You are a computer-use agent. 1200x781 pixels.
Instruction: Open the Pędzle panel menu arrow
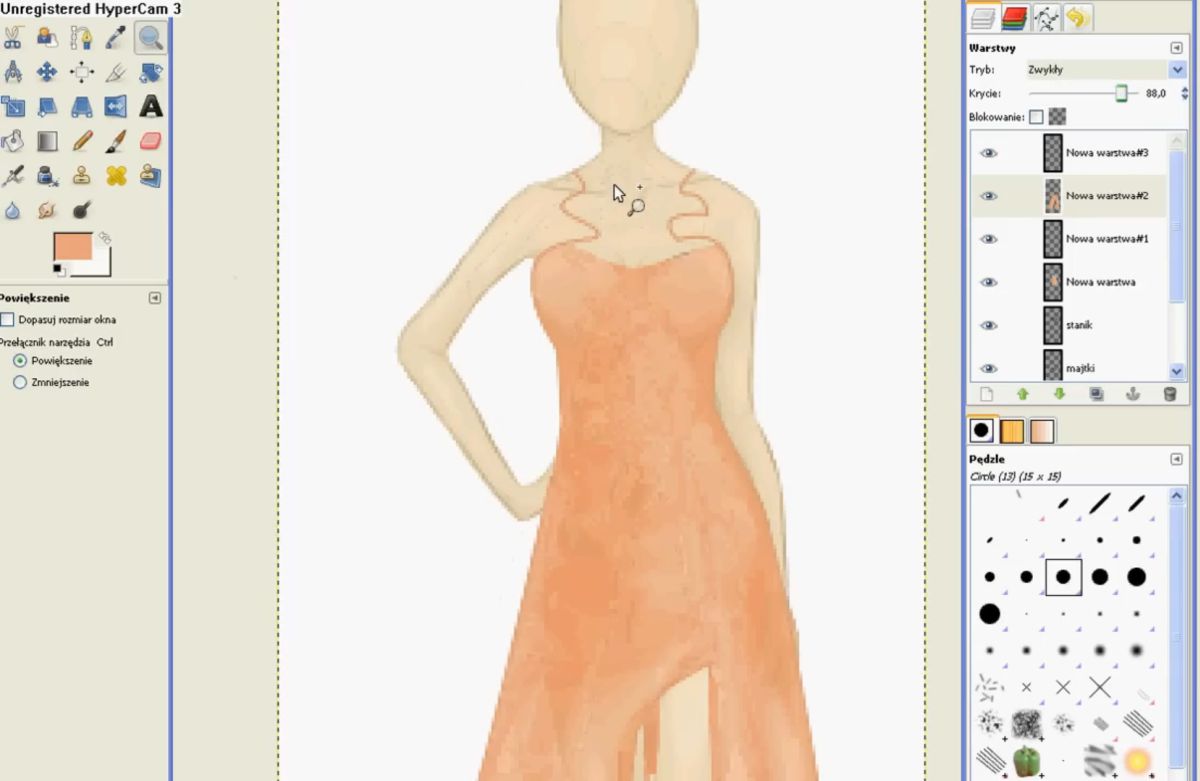click(1176, 459)
